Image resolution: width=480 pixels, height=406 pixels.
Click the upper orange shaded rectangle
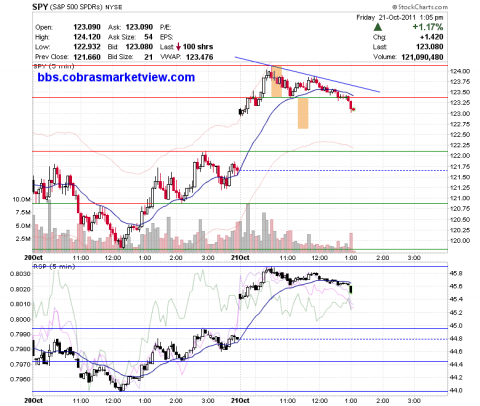[x=277, y=82]
